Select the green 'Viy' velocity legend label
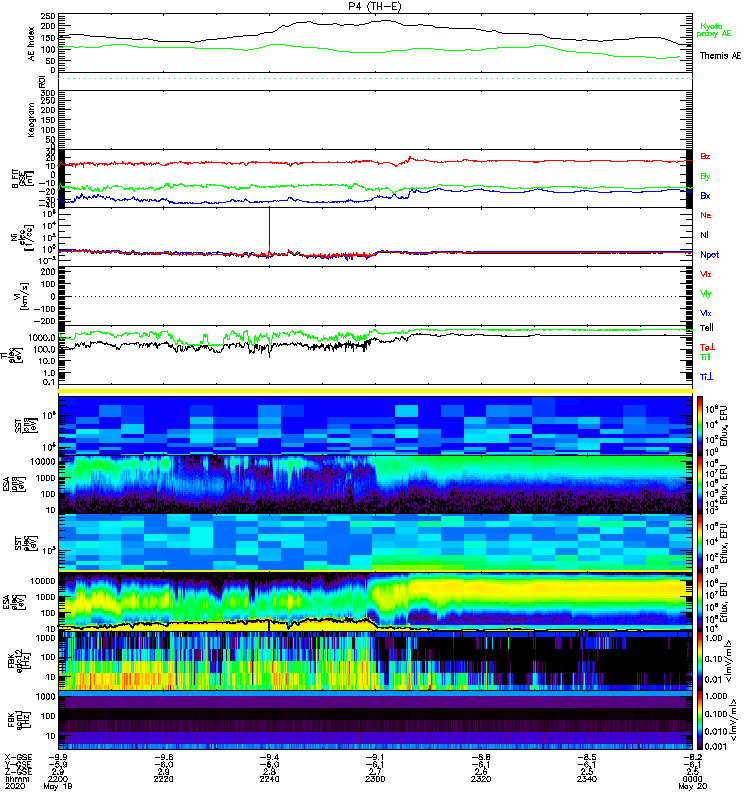Viewport: 750px width, 800px height. click(706, 294)
